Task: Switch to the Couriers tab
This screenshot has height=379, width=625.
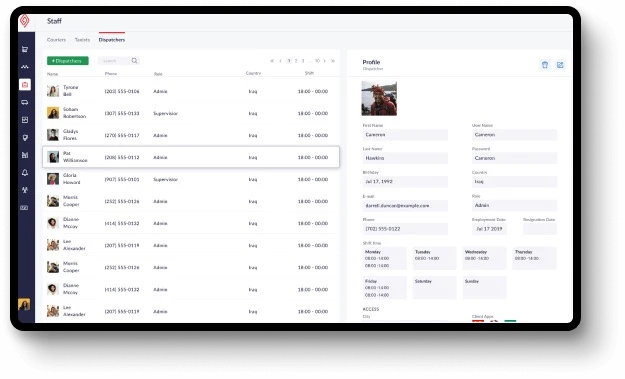Action: pos(56,40)
